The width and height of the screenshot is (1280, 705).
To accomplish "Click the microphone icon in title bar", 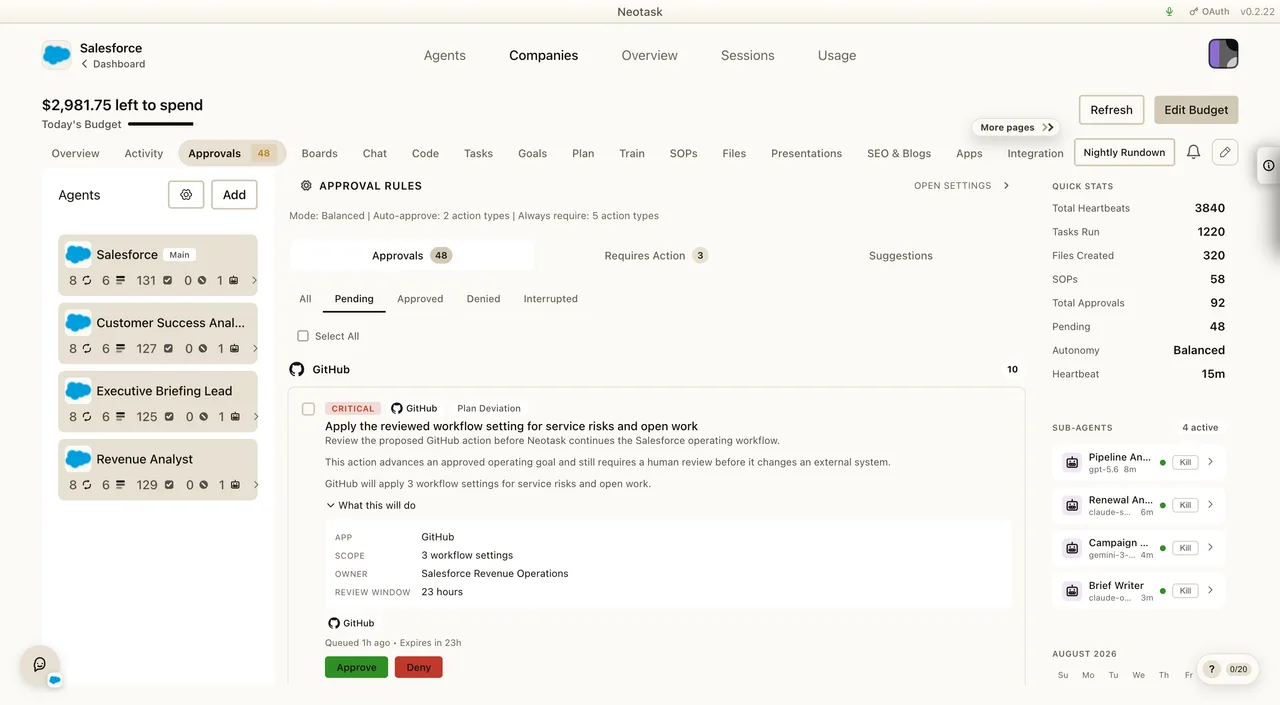I will [x=1169, y=12].
